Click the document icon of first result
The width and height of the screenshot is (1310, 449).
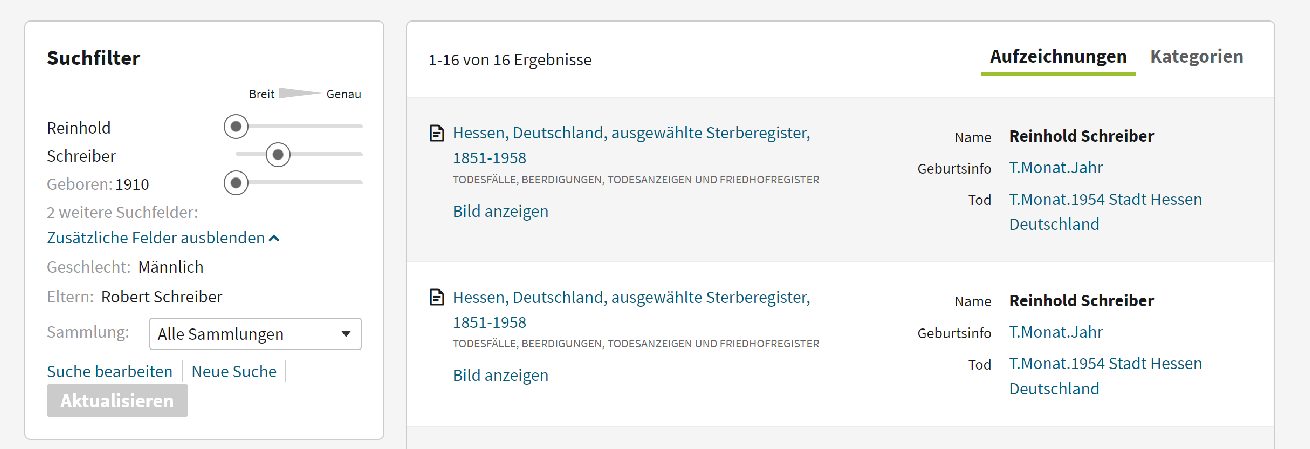pos(436,133)
